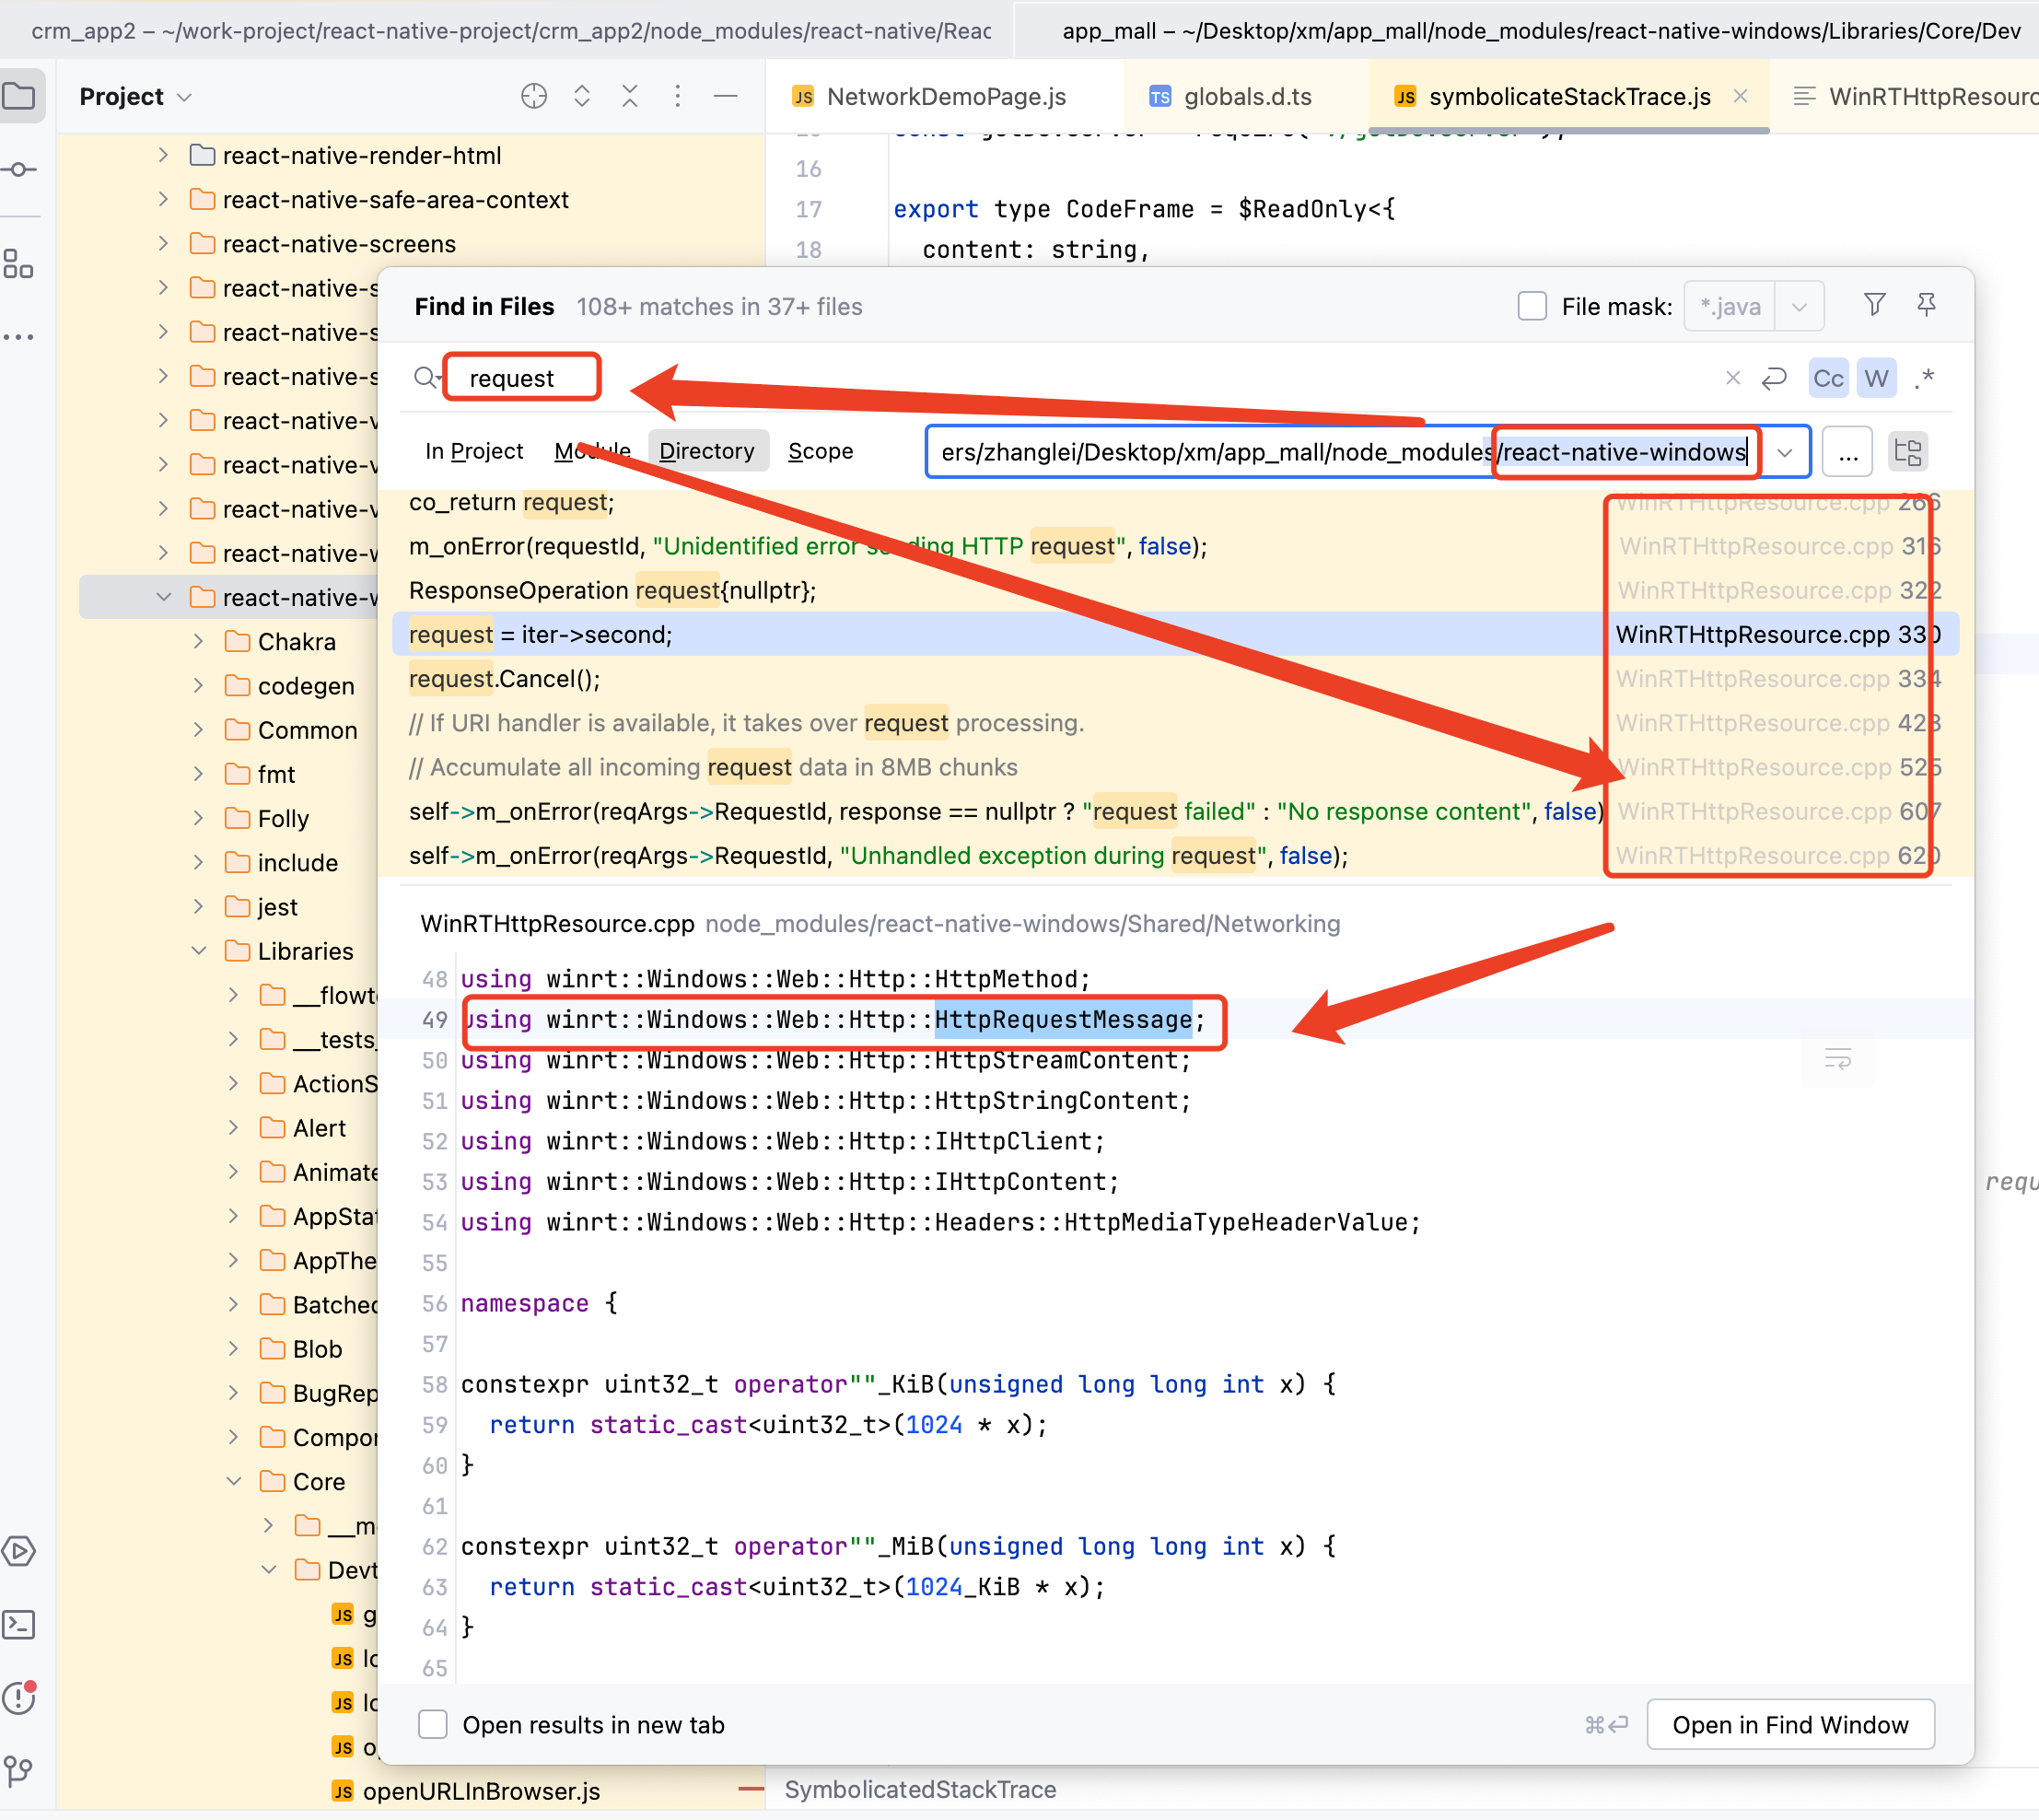
Task: Collapse all in the Project panel
Action: pos(630,97)
